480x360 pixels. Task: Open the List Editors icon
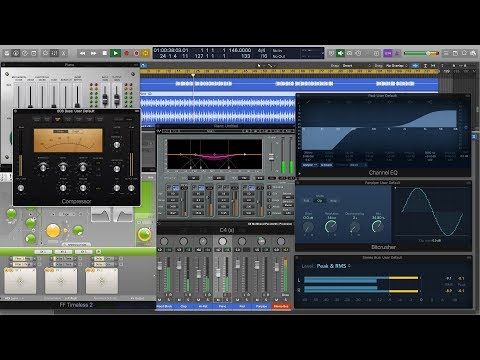click(446, 53)
